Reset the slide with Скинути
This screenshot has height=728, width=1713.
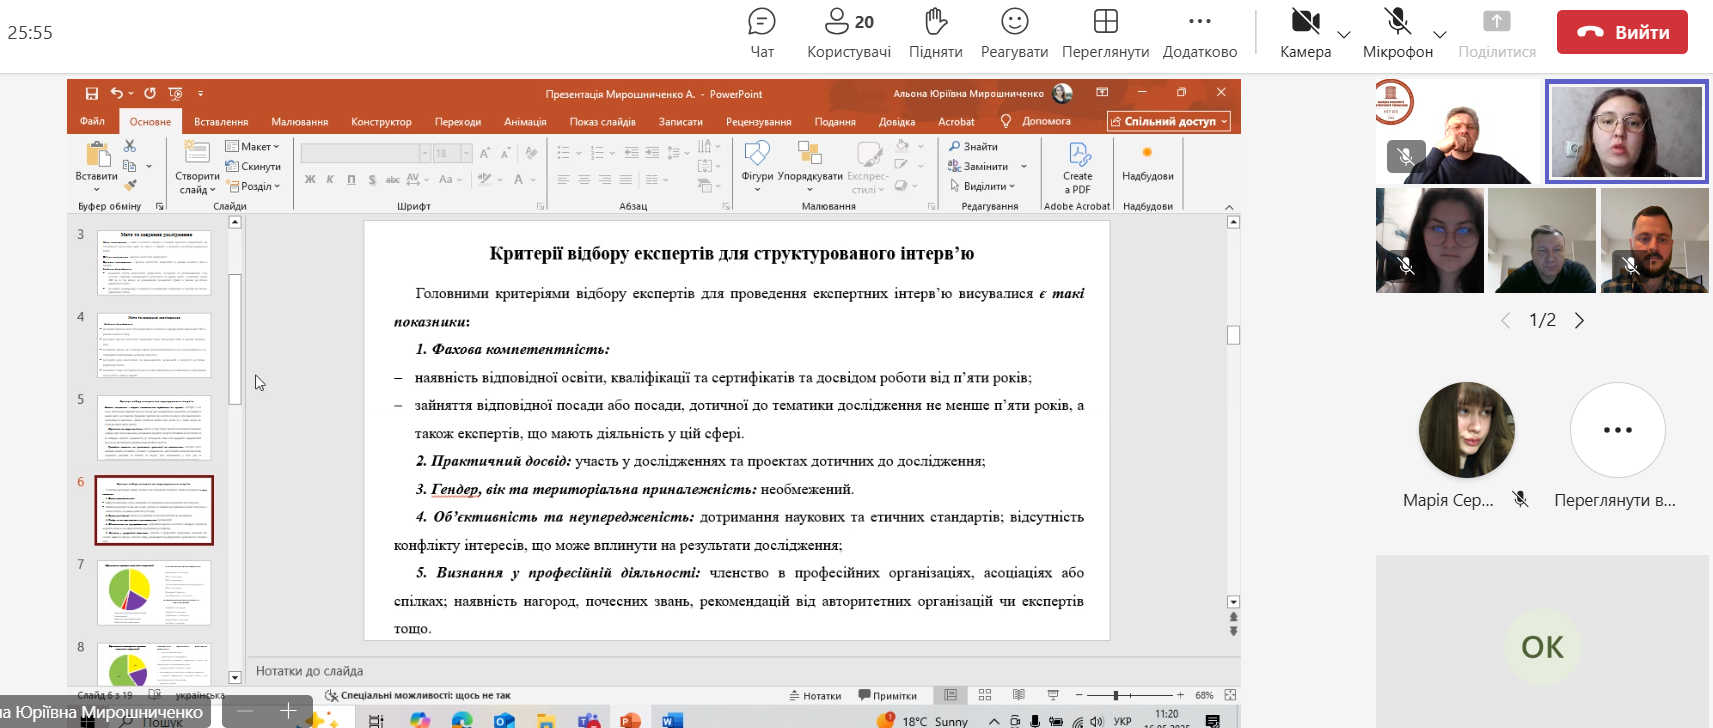[x=254, y=166]
